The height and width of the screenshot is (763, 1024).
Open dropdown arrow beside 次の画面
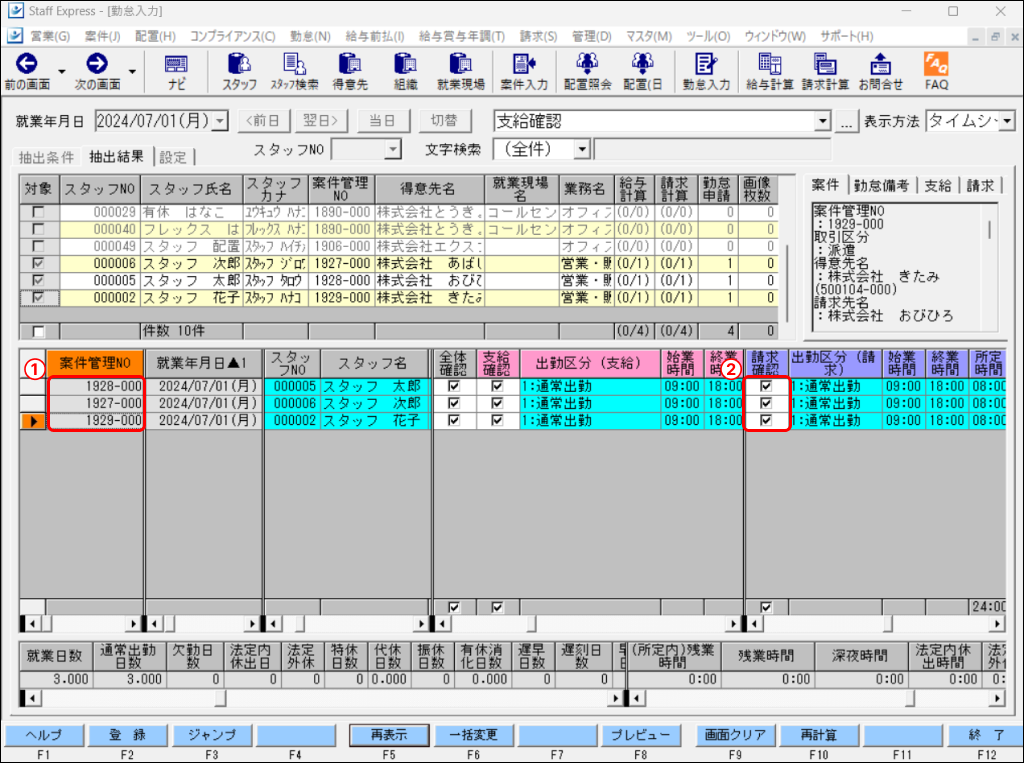pyautogui.click(x=132, y=71)
